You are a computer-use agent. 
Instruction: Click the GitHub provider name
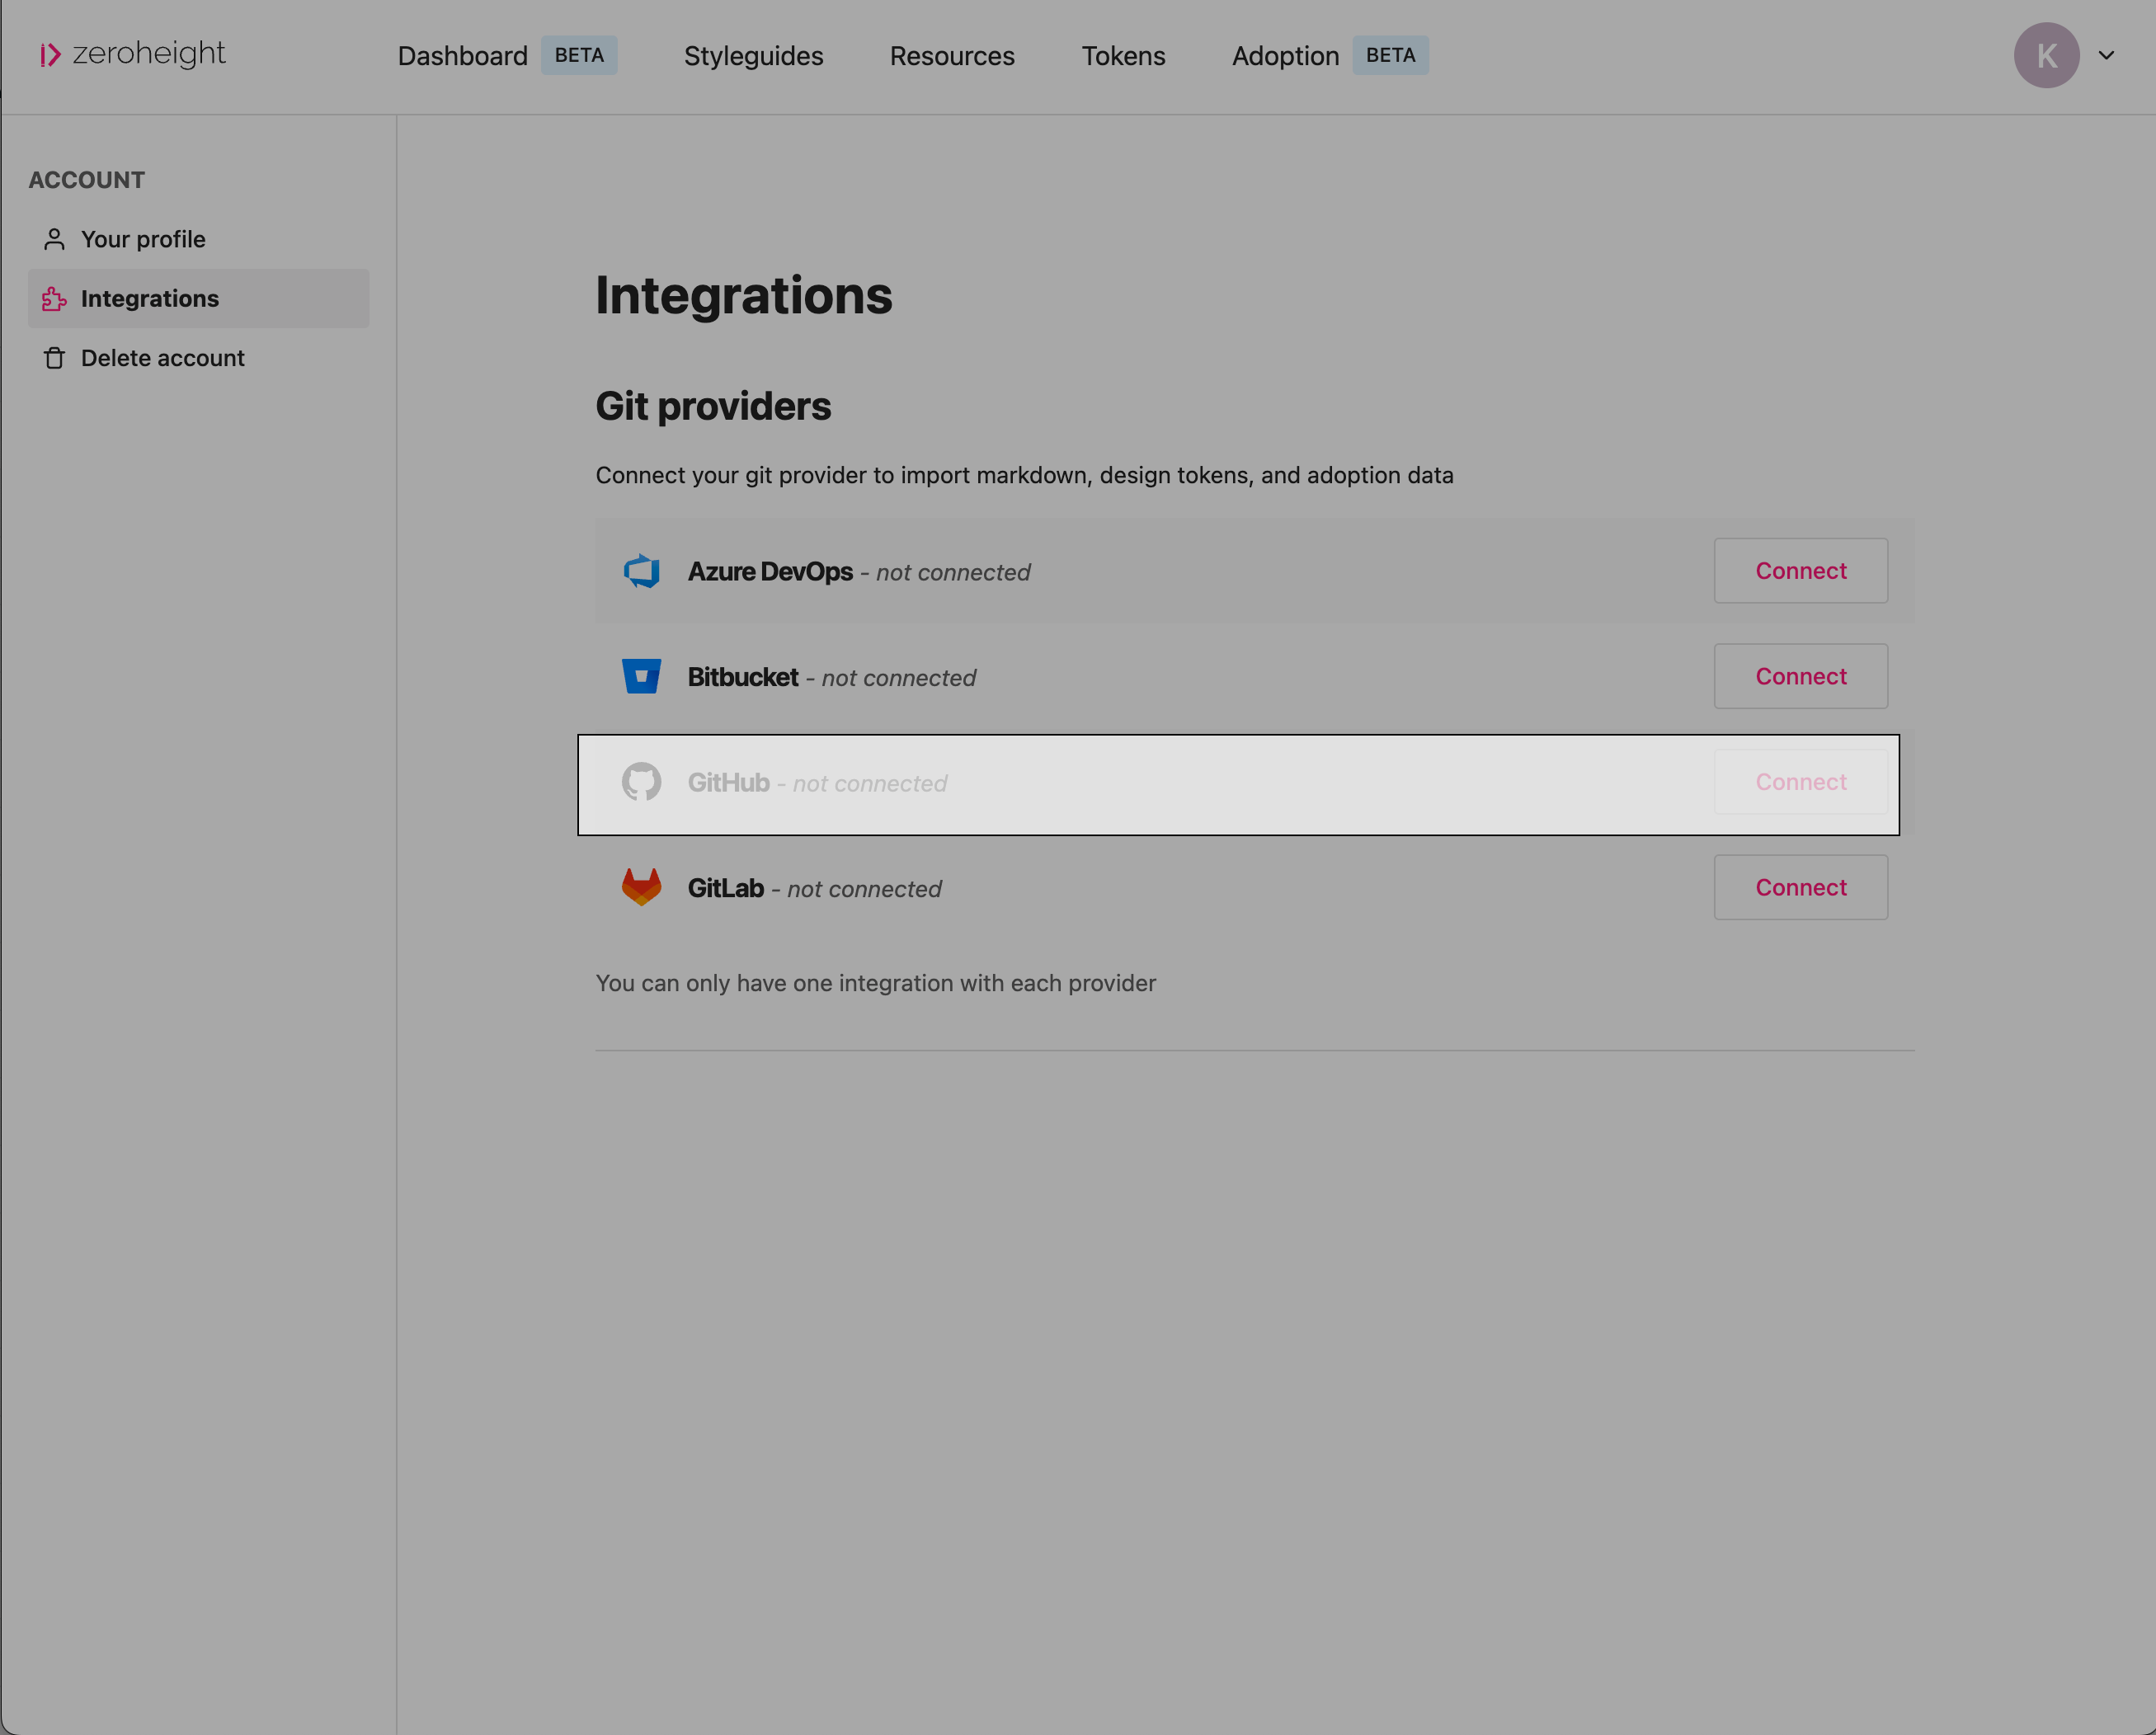(x=728, y=782)
